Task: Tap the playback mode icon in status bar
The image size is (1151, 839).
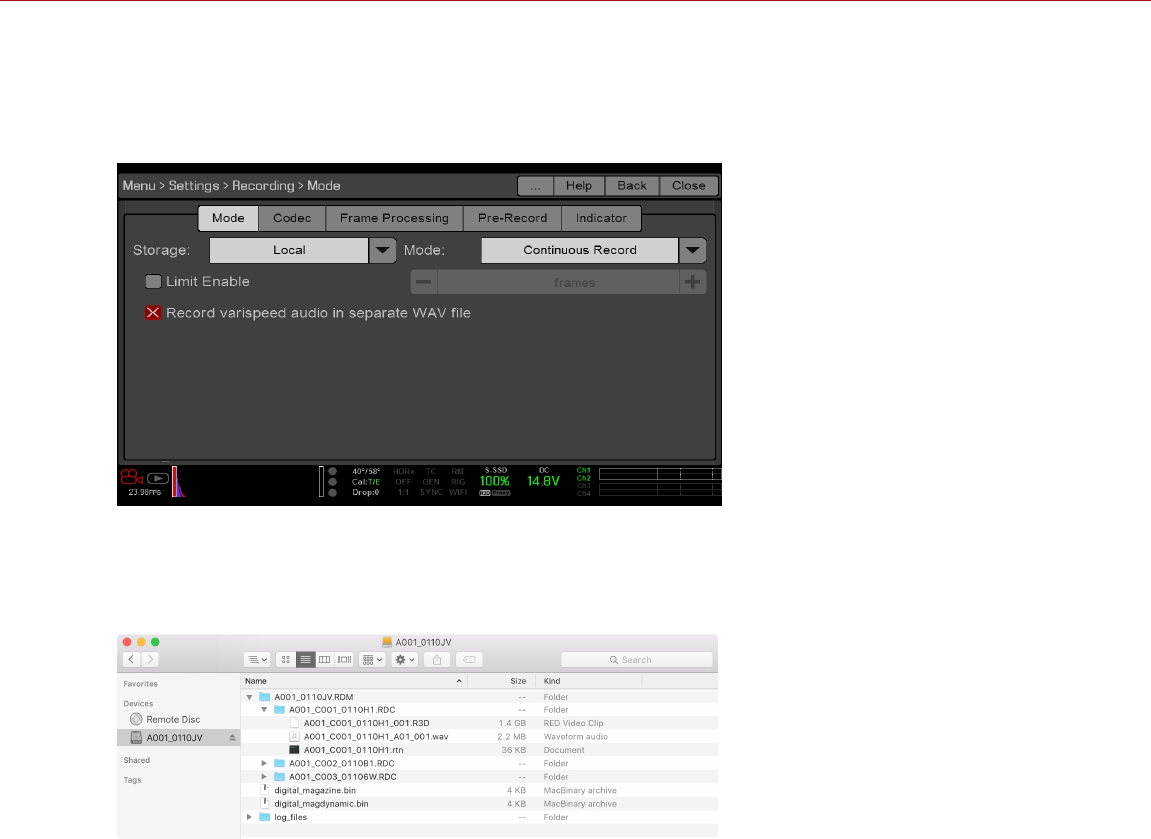Action: coord(158,478)
